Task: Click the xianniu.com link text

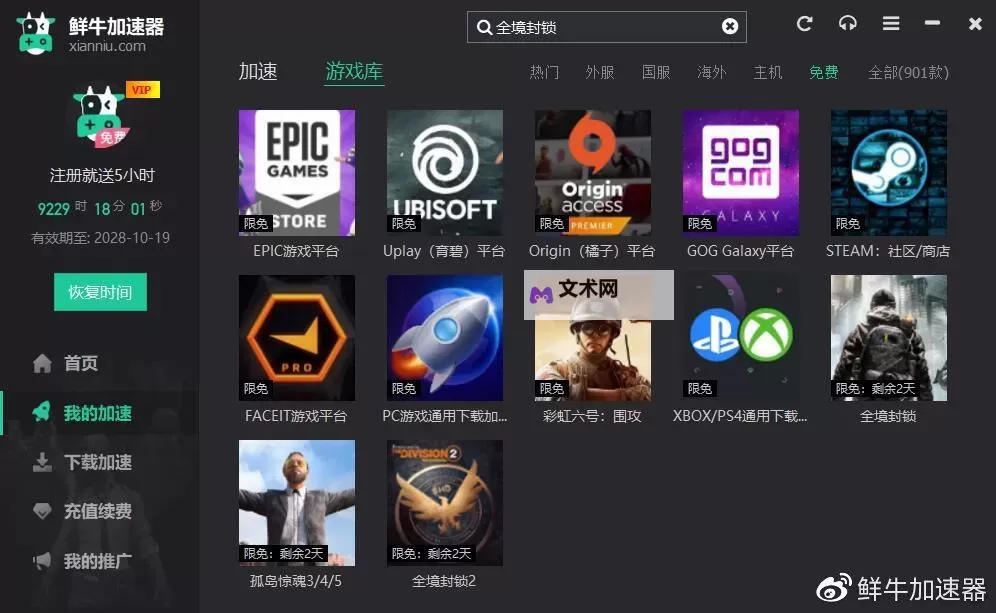Action: point(107,46)
